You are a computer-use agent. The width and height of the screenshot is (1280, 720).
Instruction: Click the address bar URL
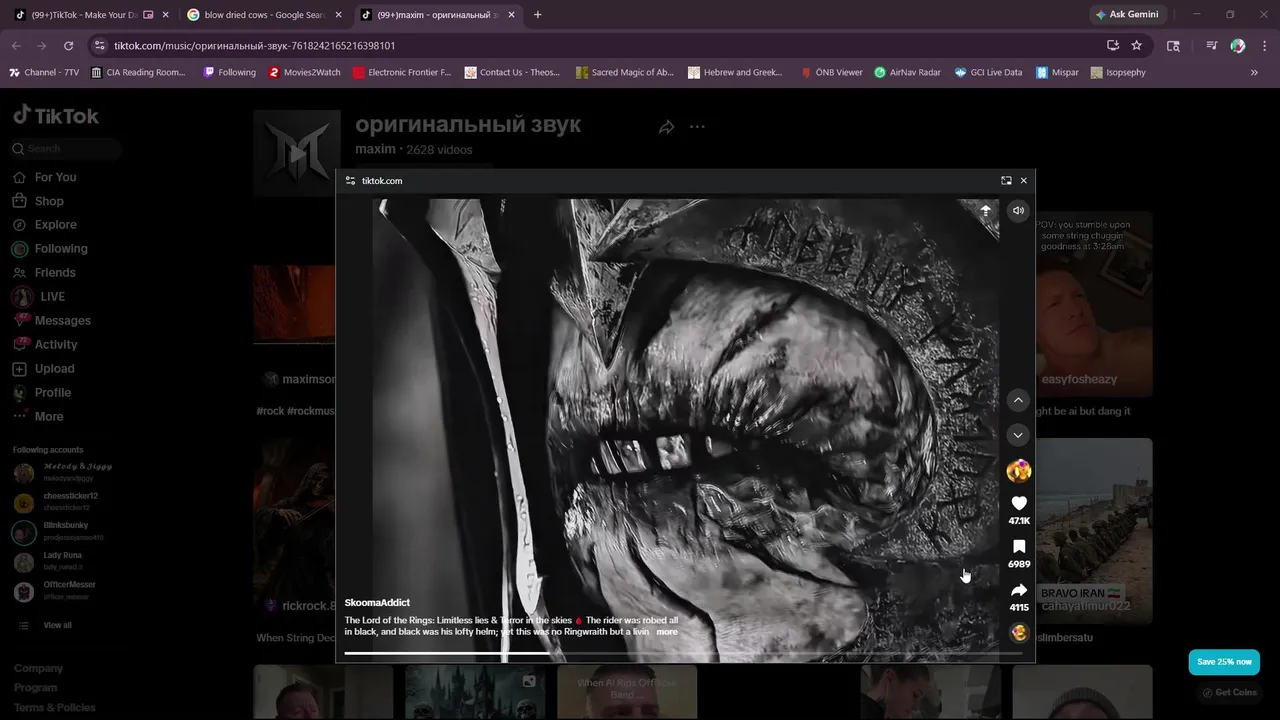(x=254, y=46)
